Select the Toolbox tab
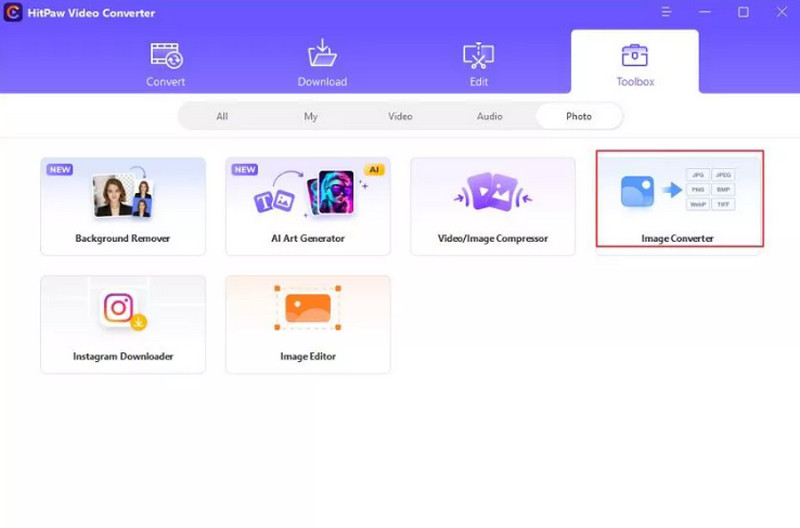 635,64
